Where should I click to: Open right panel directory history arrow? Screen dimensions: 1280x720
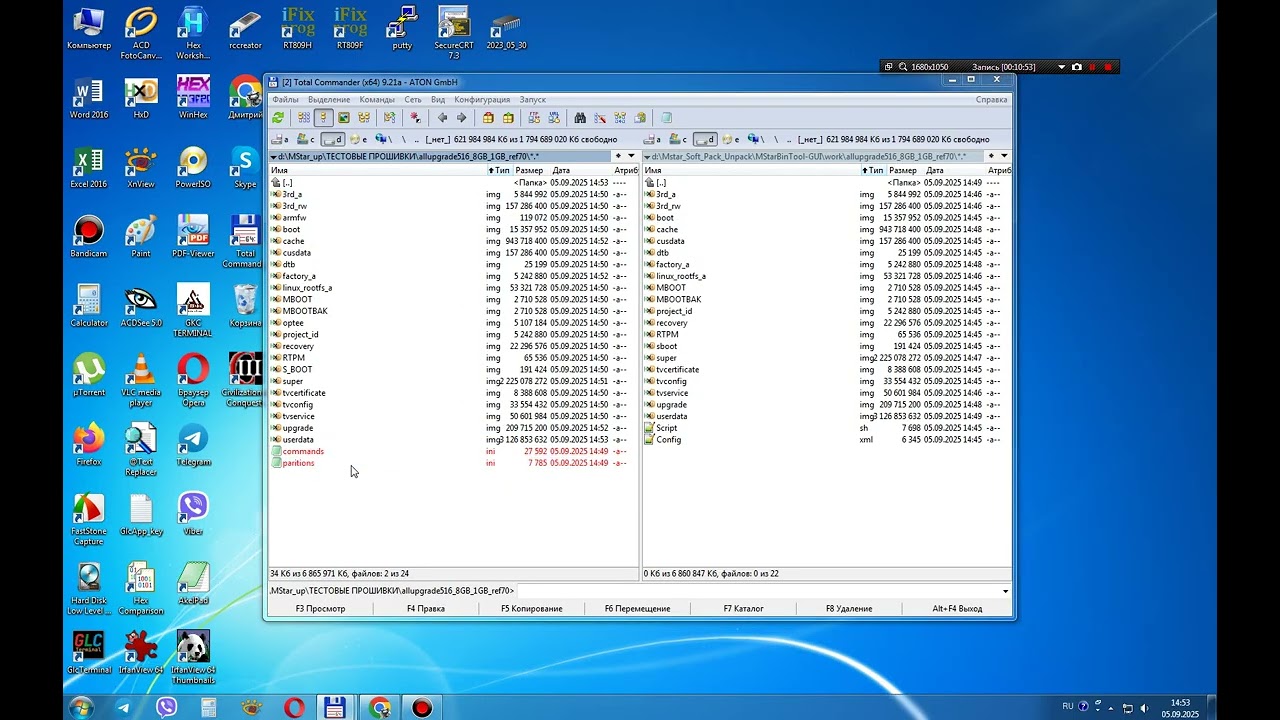click(1004, 156)
